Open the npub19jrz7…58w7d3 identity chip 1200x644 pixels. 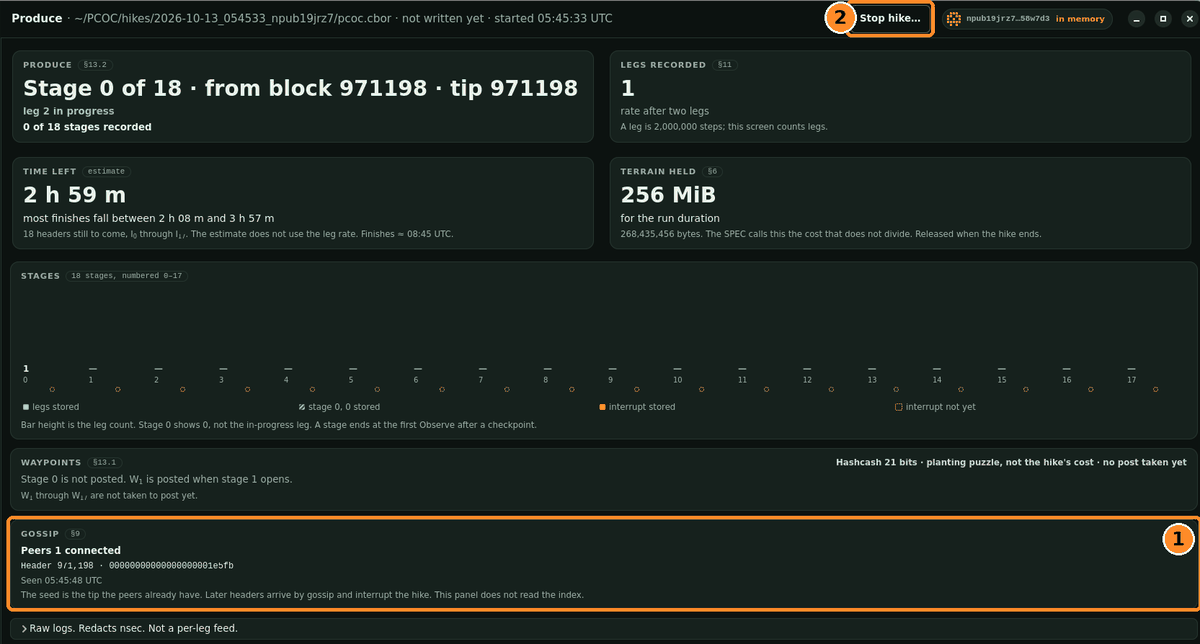(1026, 19)
